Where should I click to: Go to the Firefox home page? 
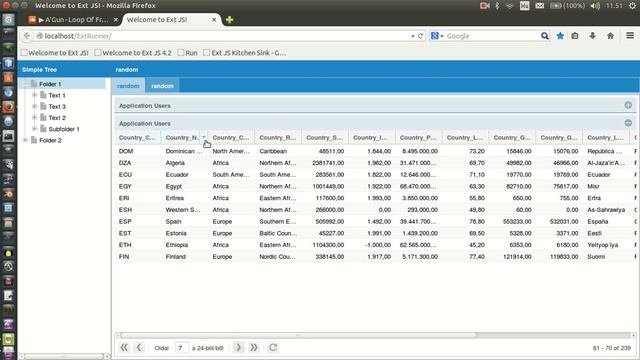[610, 36]
